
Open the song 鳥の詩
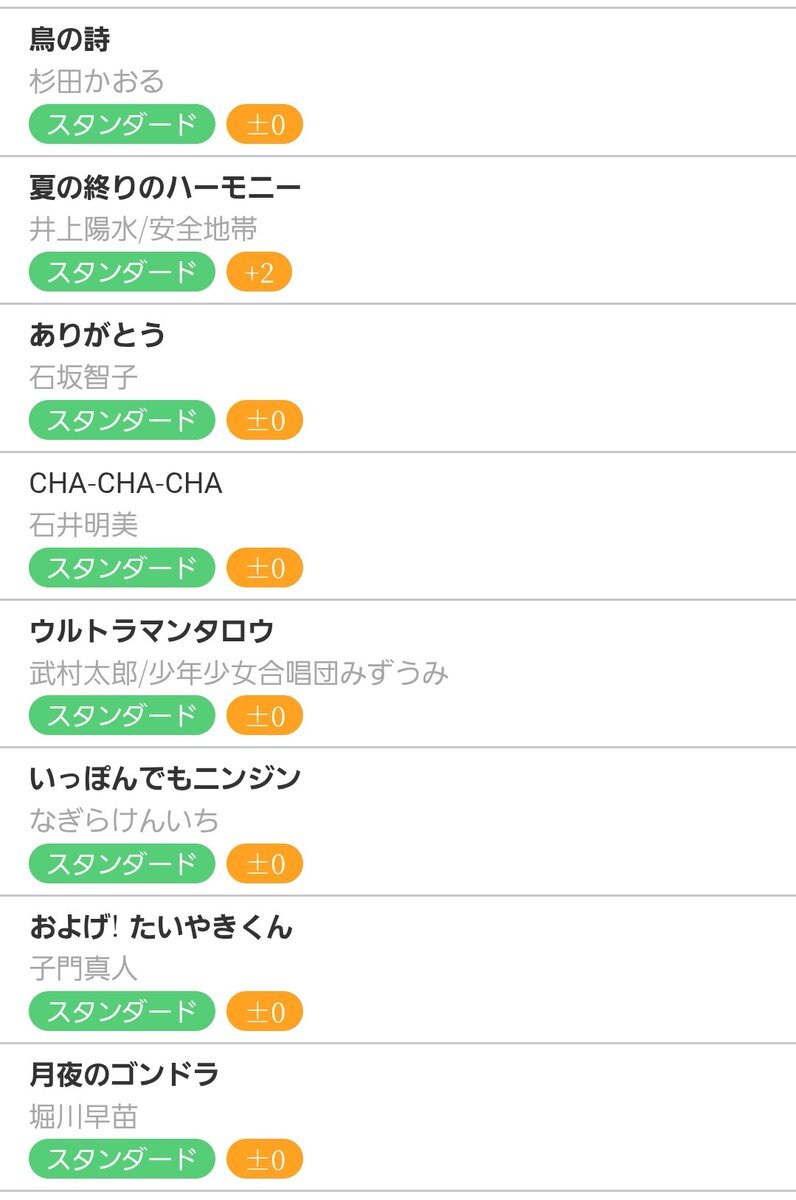70,41
